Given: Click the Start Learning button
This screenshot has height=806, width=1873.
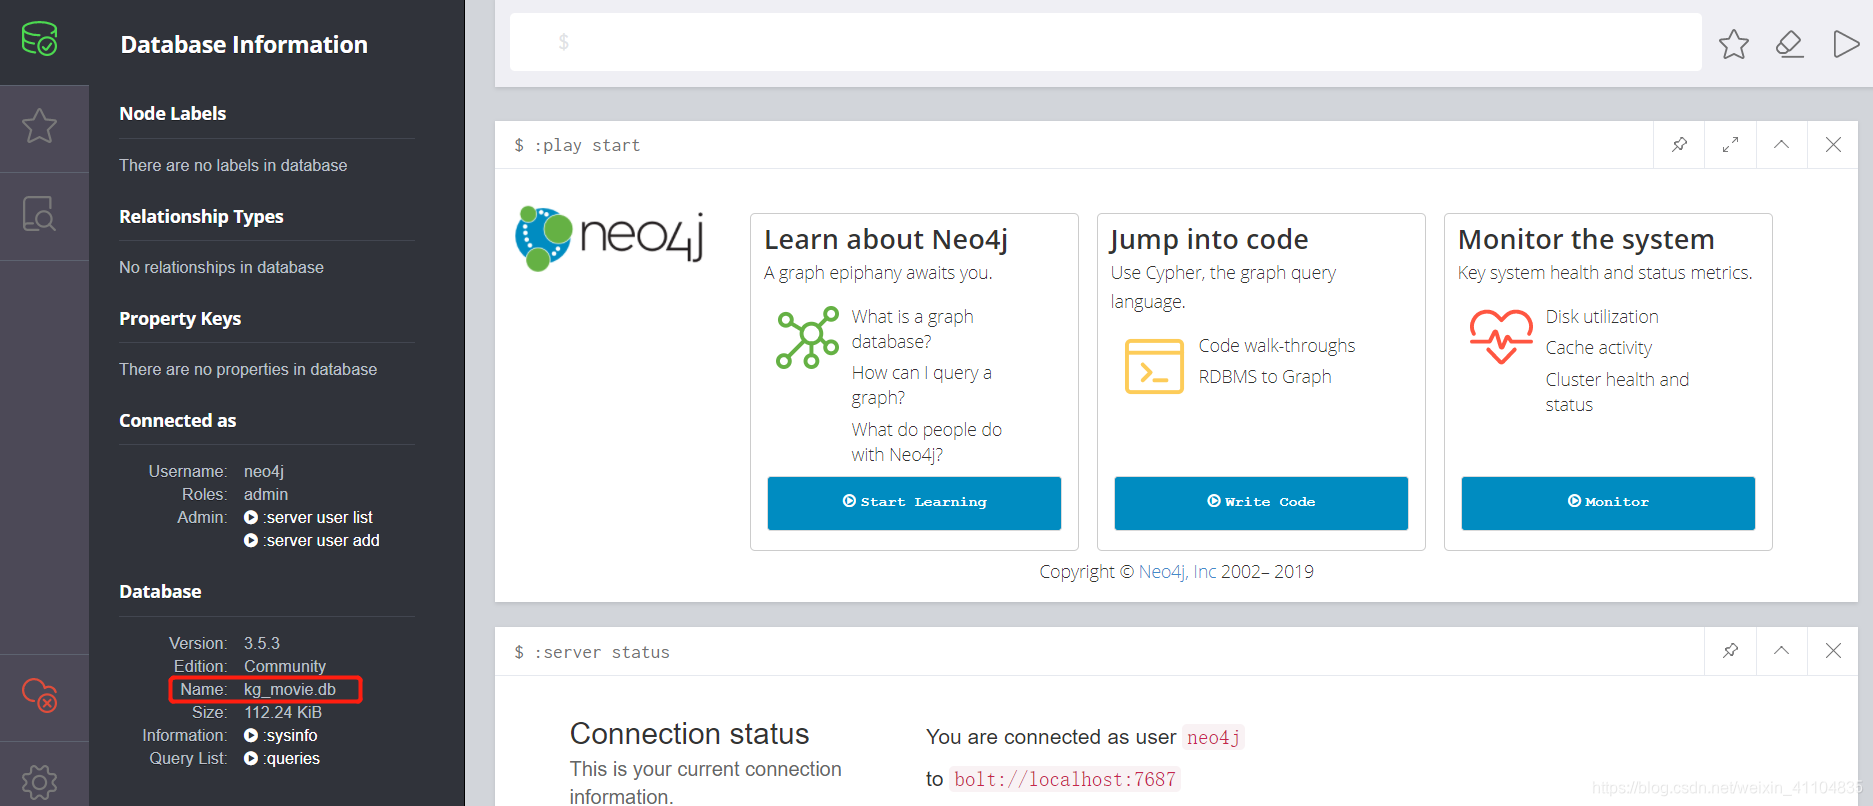Looking at the screenshot, I should pos(914,503).
